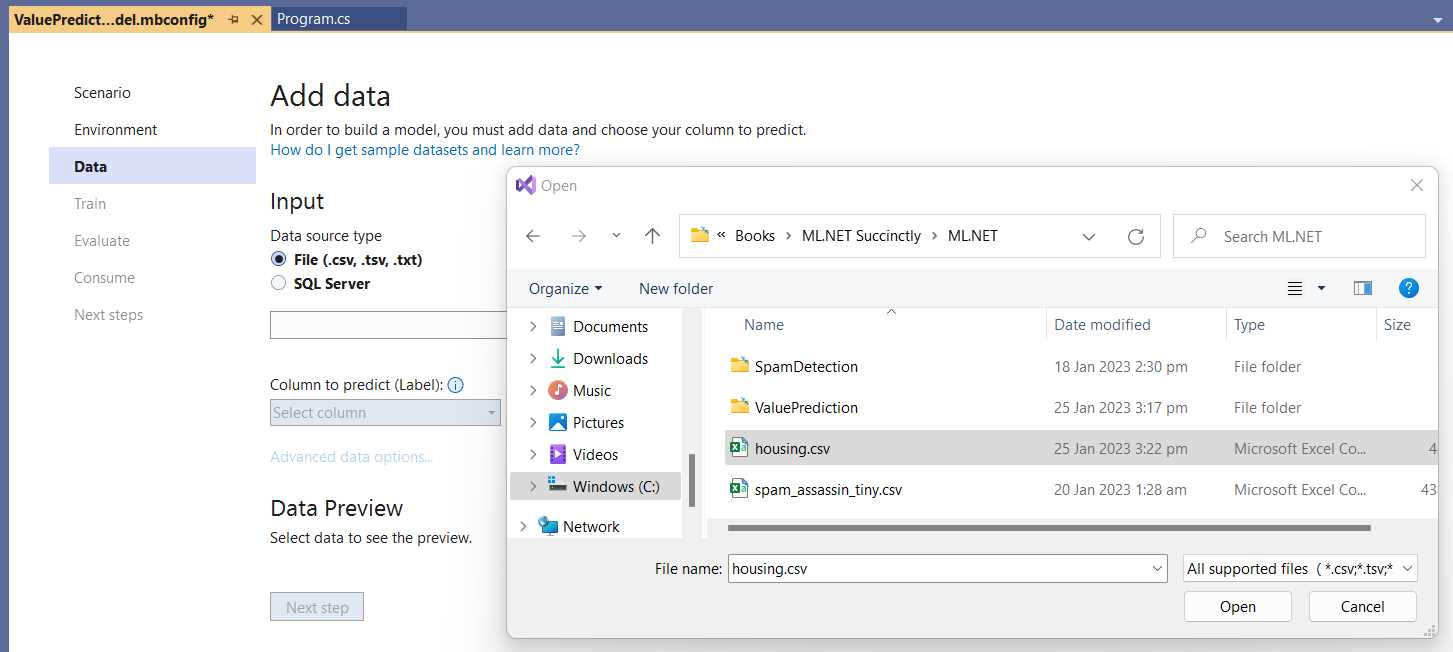Screen dimensions: 1453x652
Task: Create a New folder
Action: [x=676, y=288]
